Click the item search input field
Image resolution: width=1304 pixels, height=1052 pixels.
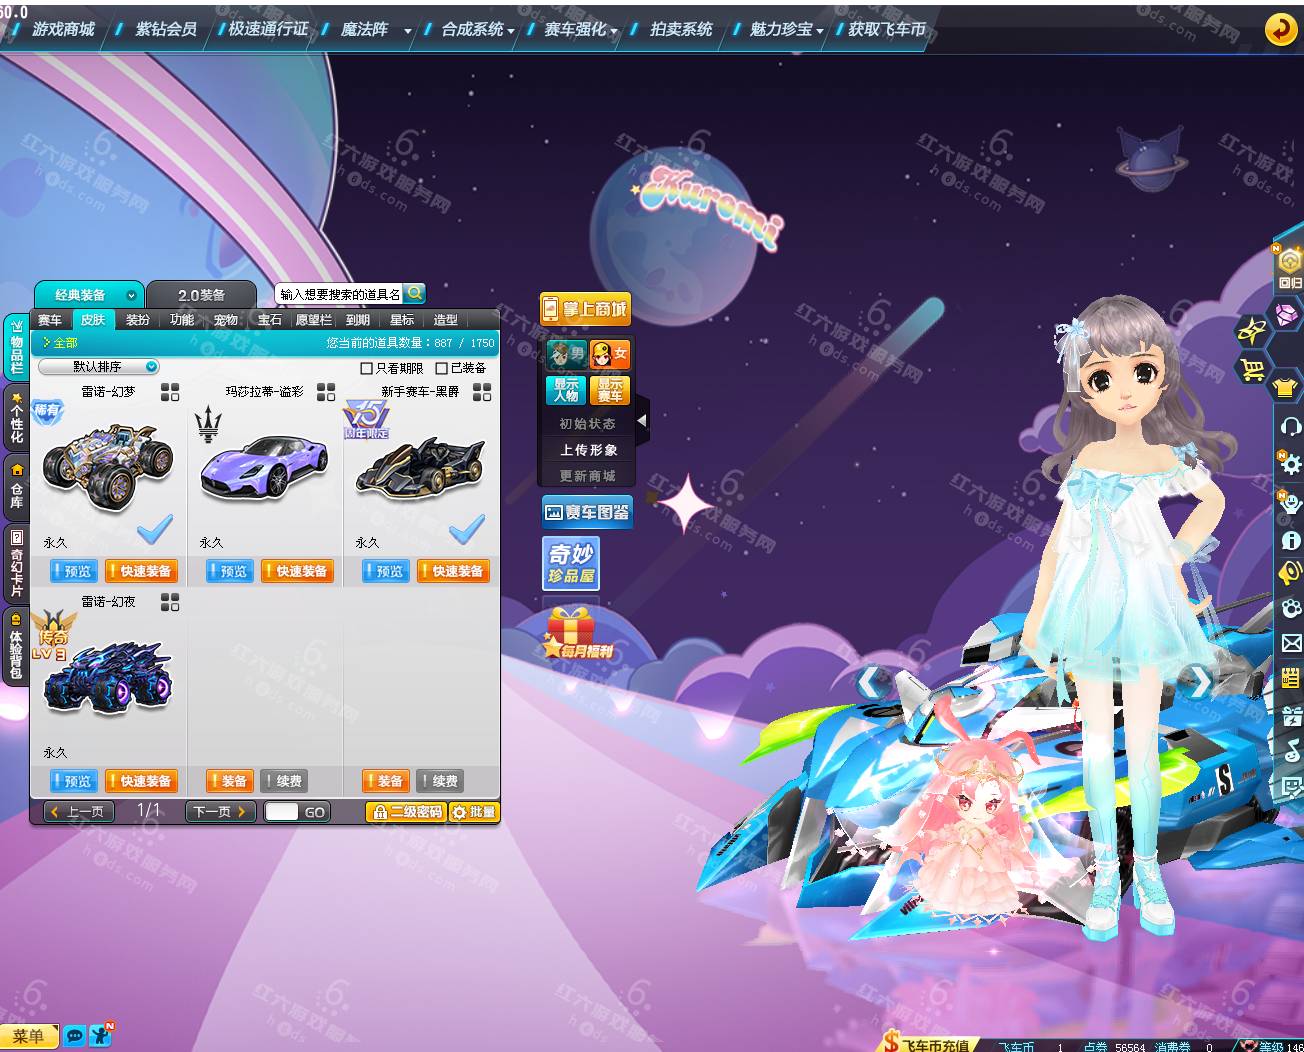[339, 294]
